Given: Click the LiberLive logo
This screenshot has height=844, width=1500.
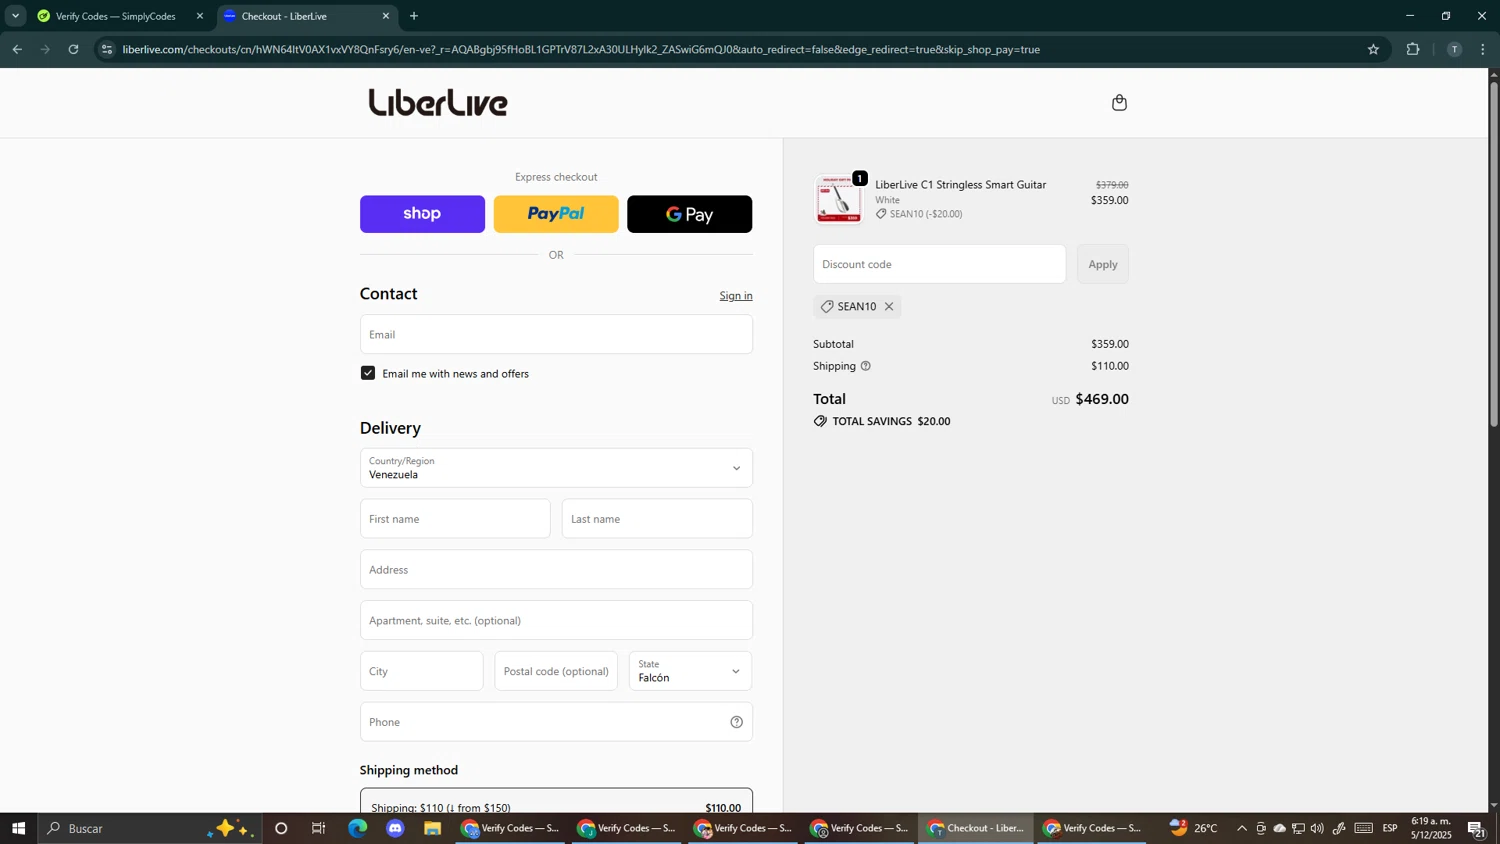Looking at the screenshot, I should tap(438, 102).
